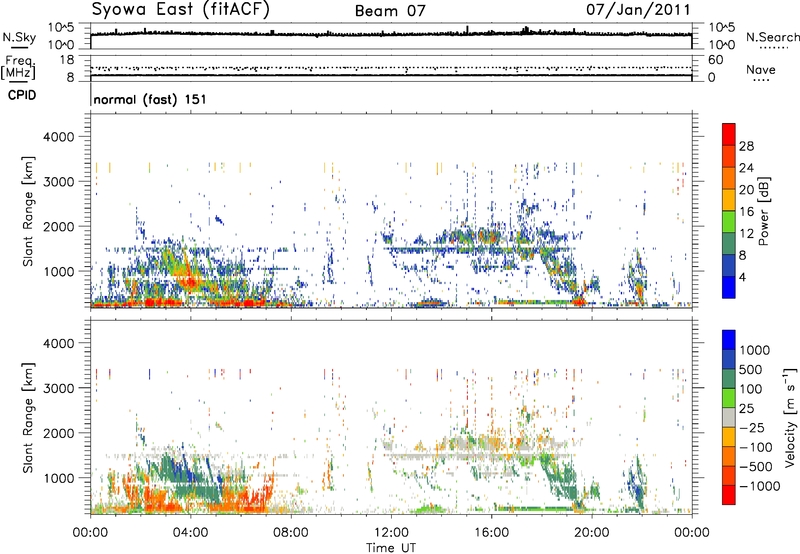This screenshot has height=554, width=800.
Task: Click the '16' tick on Power colorbar
Action: tap(746, 212)
